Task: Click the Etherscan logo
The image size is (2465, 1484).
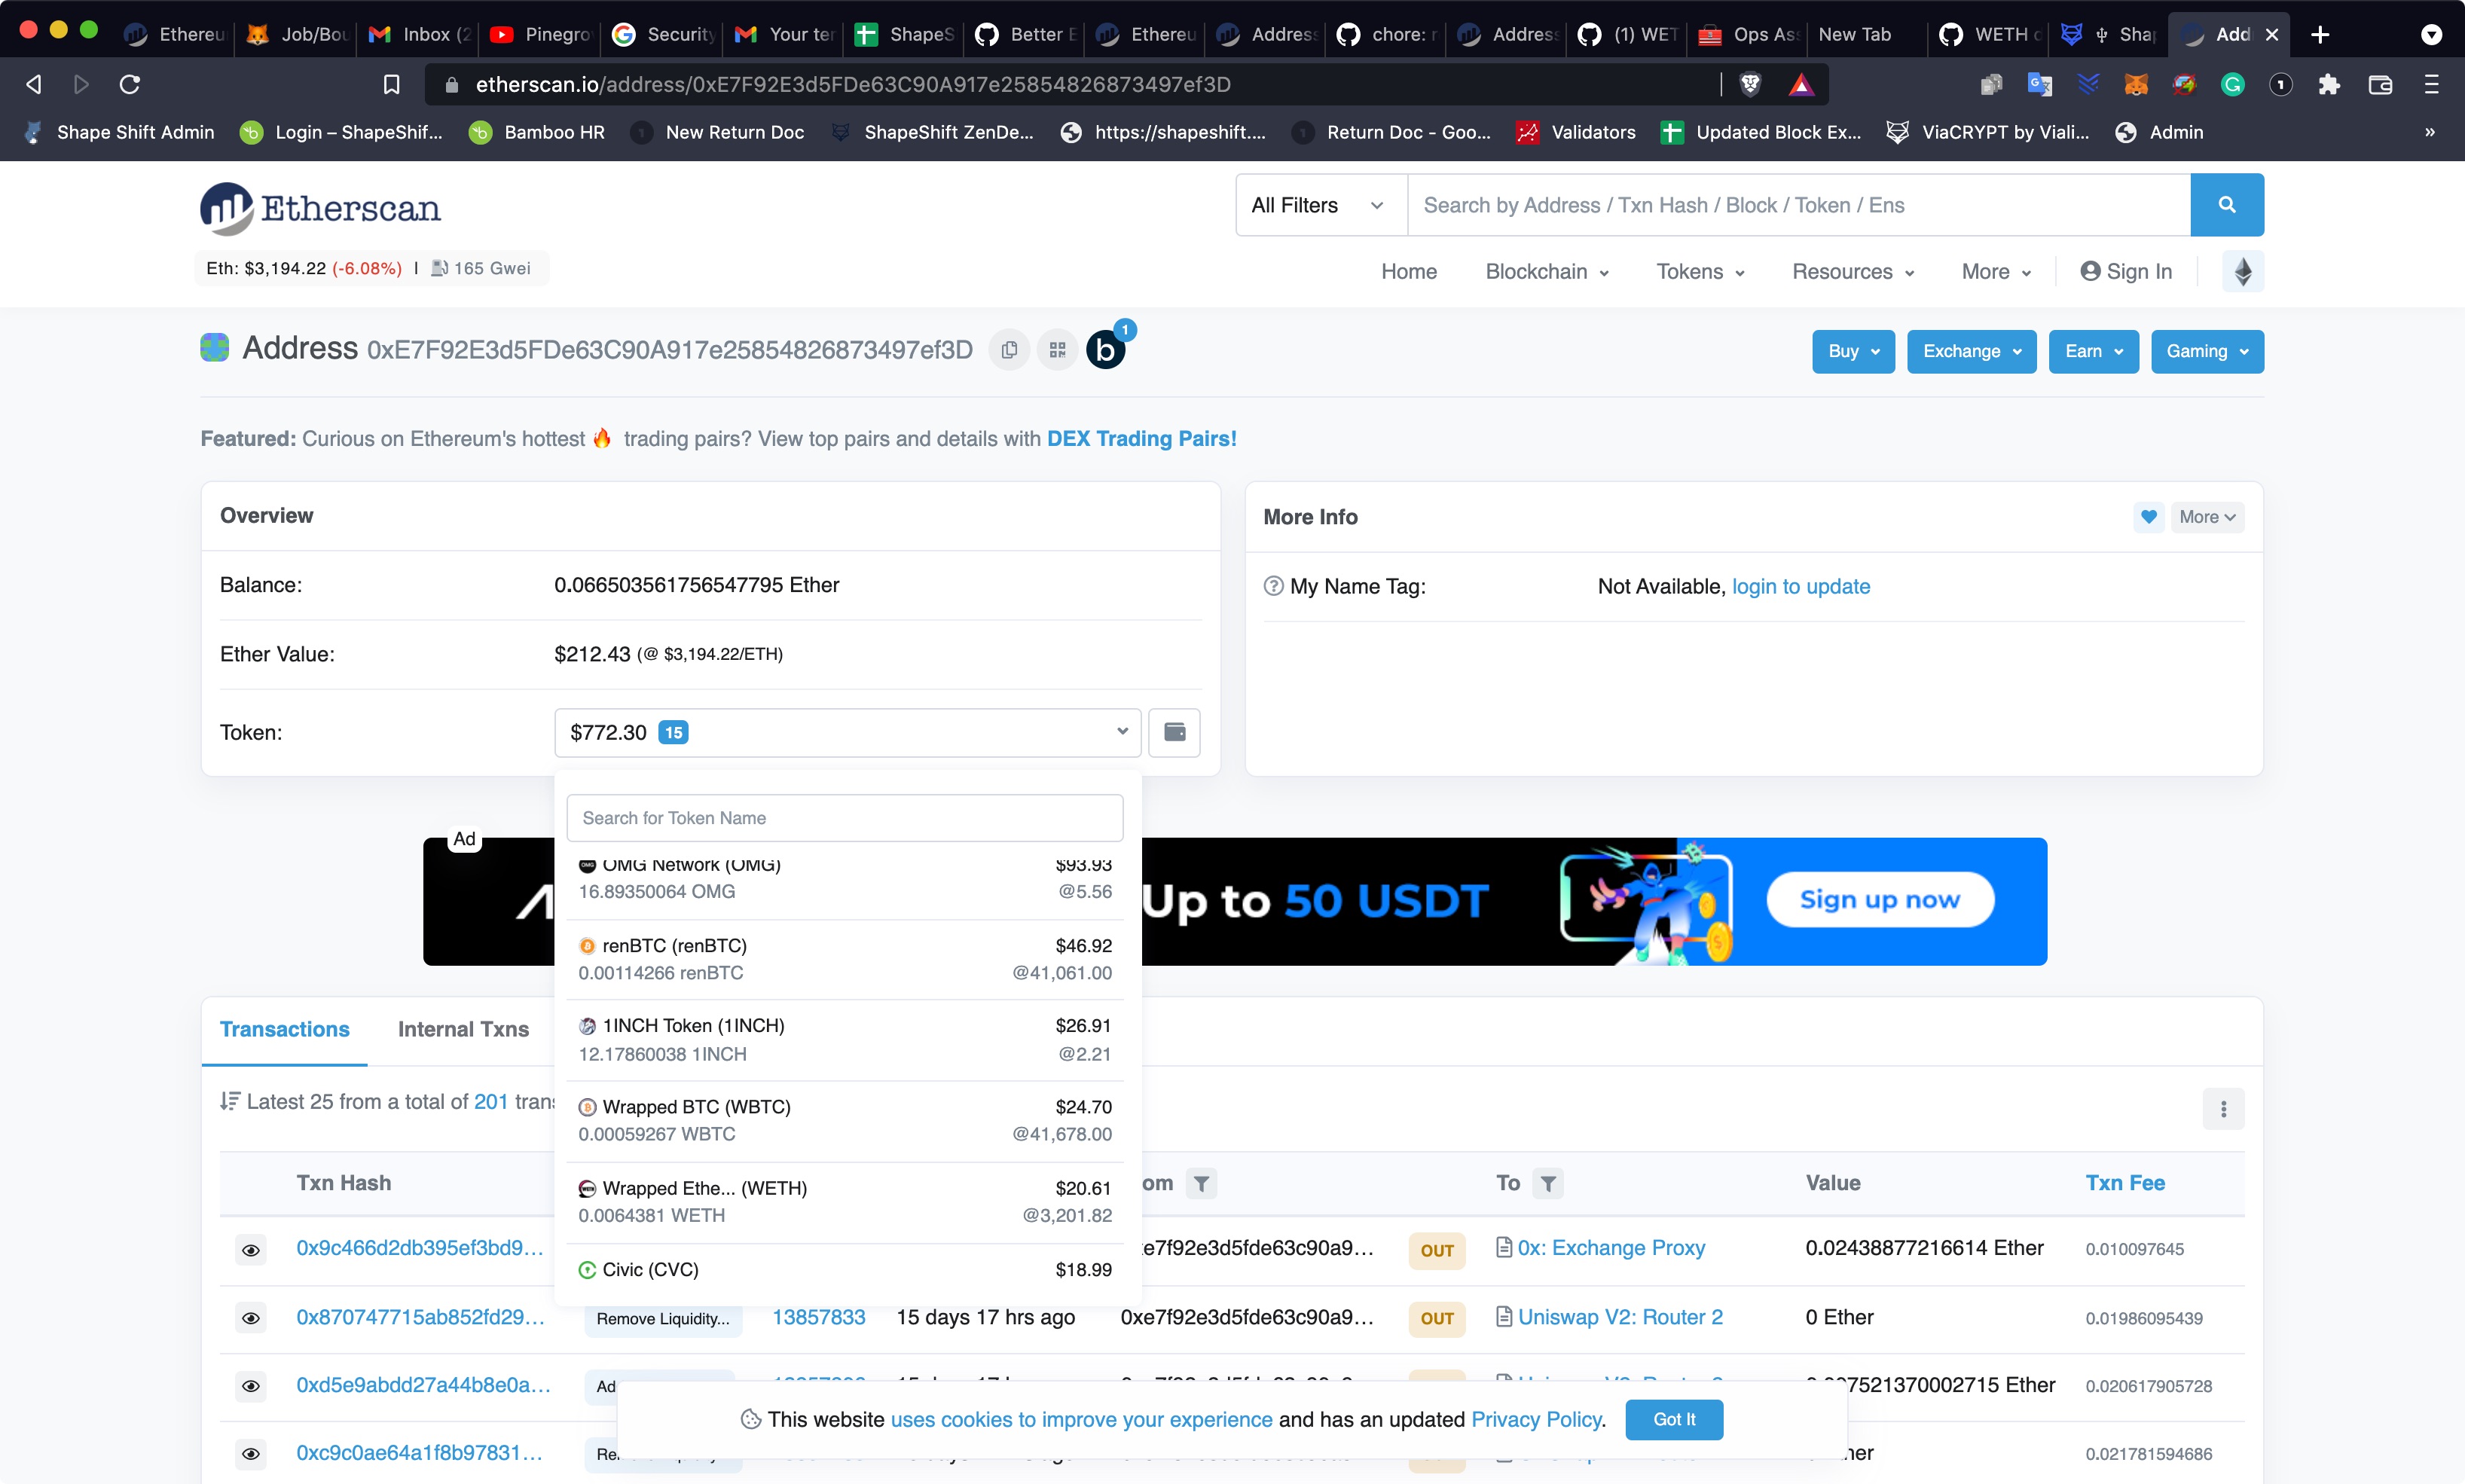Action: 319,208
